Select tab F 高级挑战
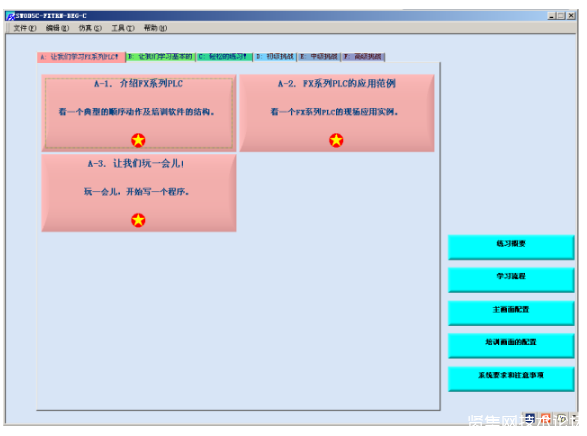This screenshot has width=587, height=436. [363, 57]
